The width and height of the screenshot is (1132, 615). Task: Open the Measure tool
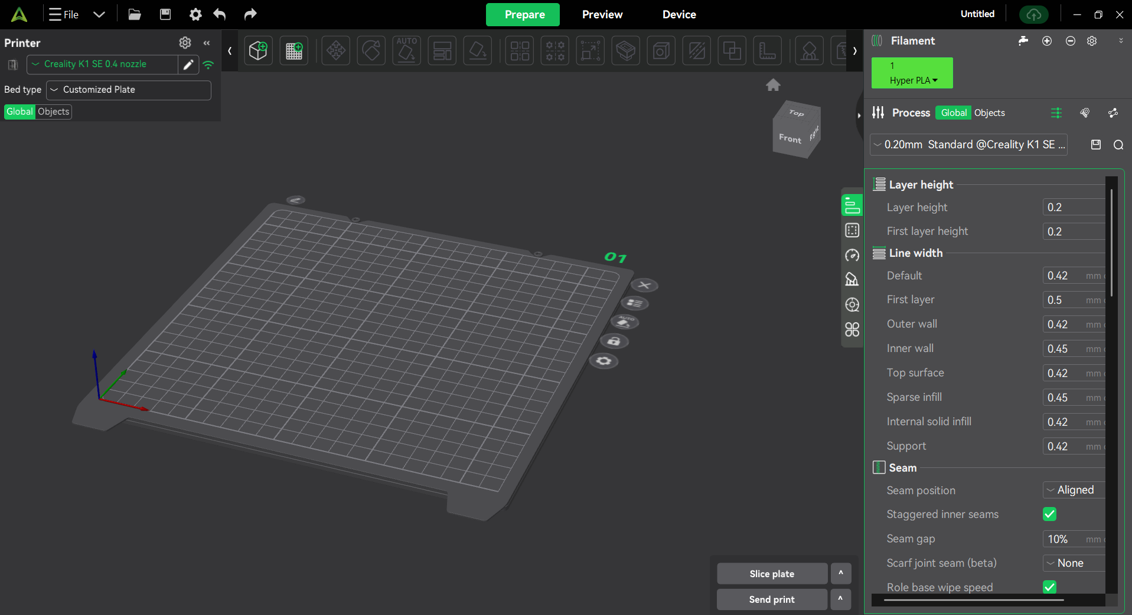[x=766, y=50]
